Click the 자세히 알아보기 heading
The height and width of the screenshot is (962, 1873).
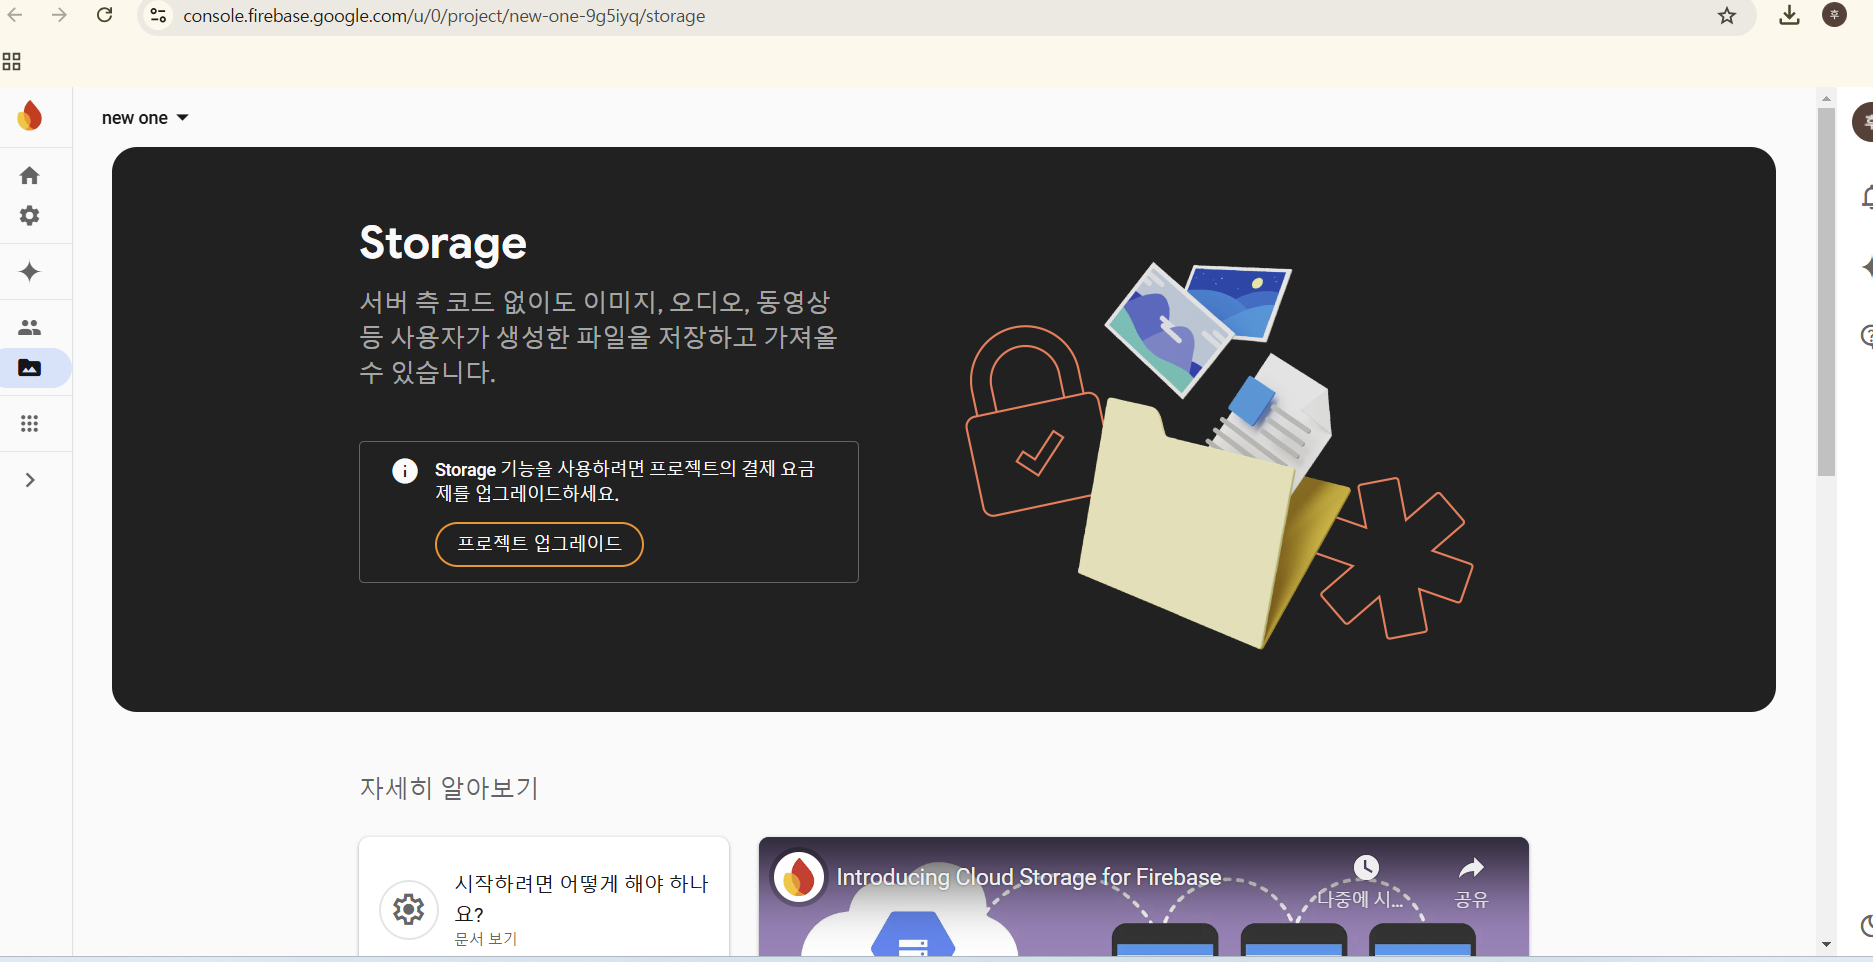point(449,788)
